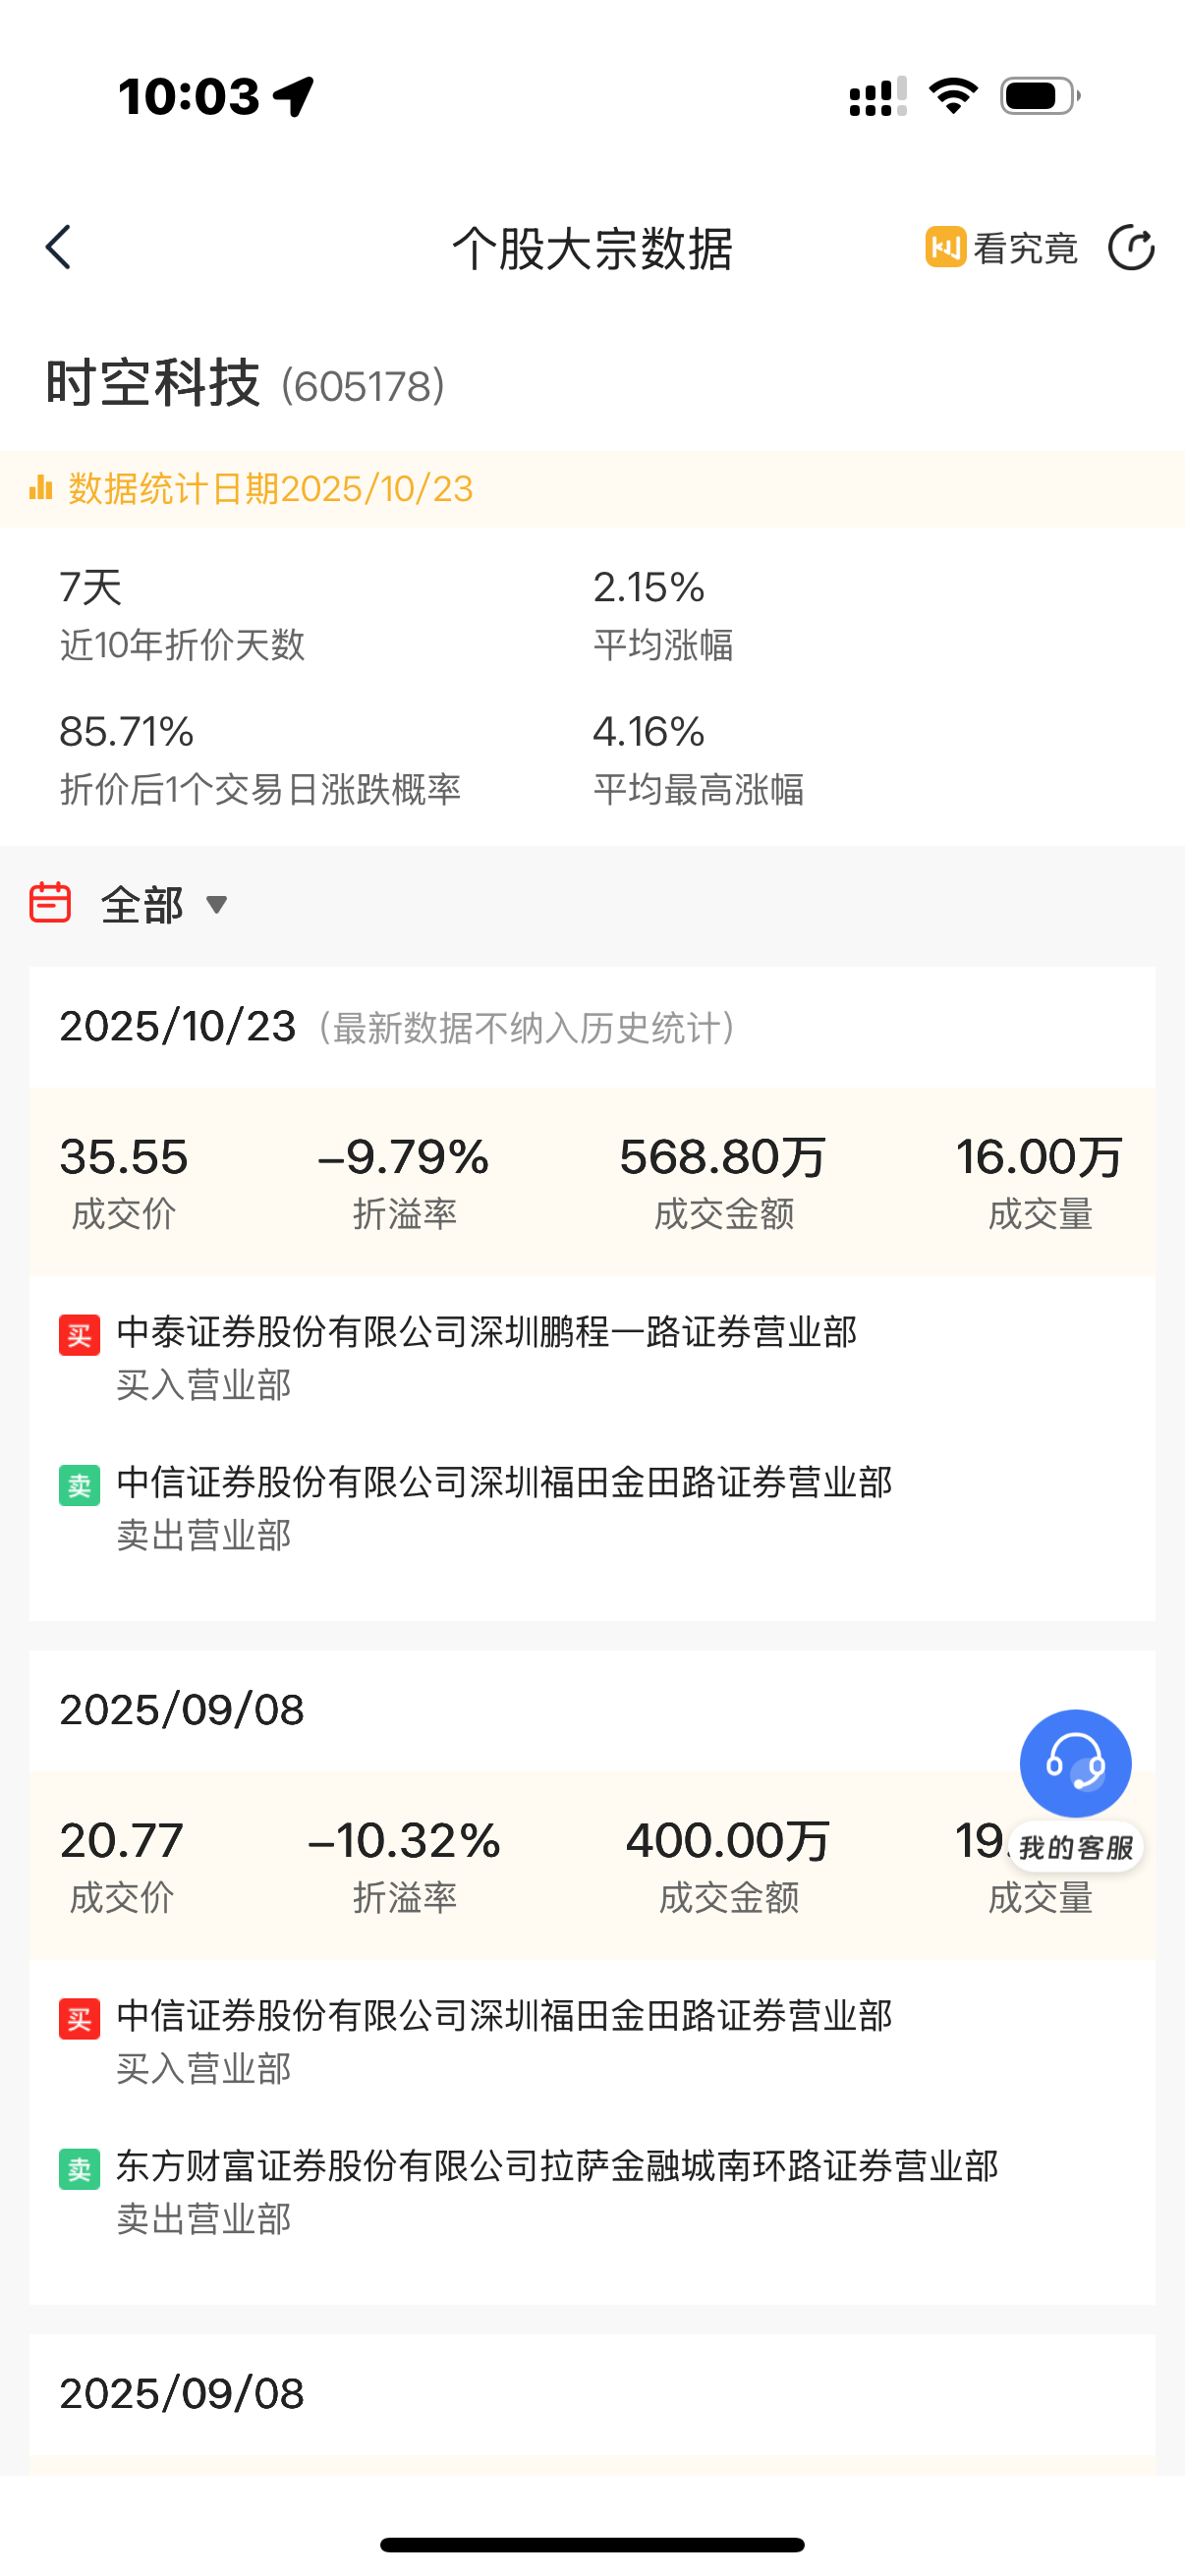Tap the 35.55 transaction price

[124, 1157]
